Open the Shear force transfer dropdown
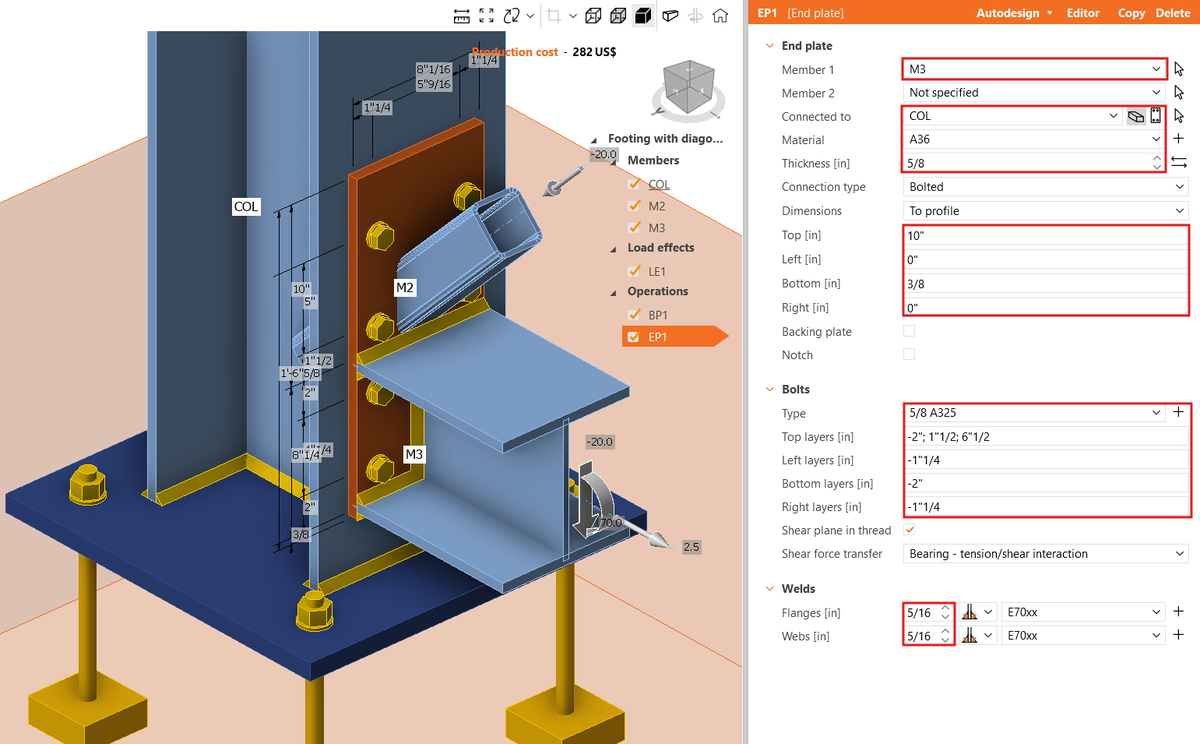The height and width of the screenshot is (744, 1200). 1045,553
